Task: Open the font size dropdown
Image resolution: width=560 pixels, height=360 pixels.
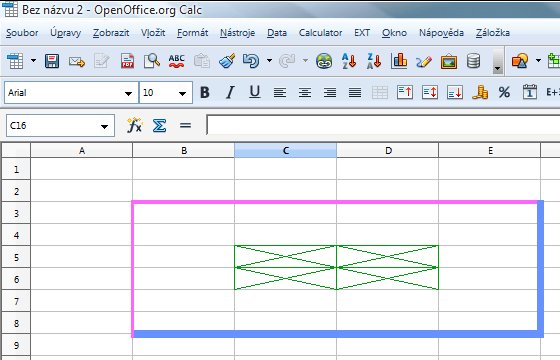Action: pos(182,94)
